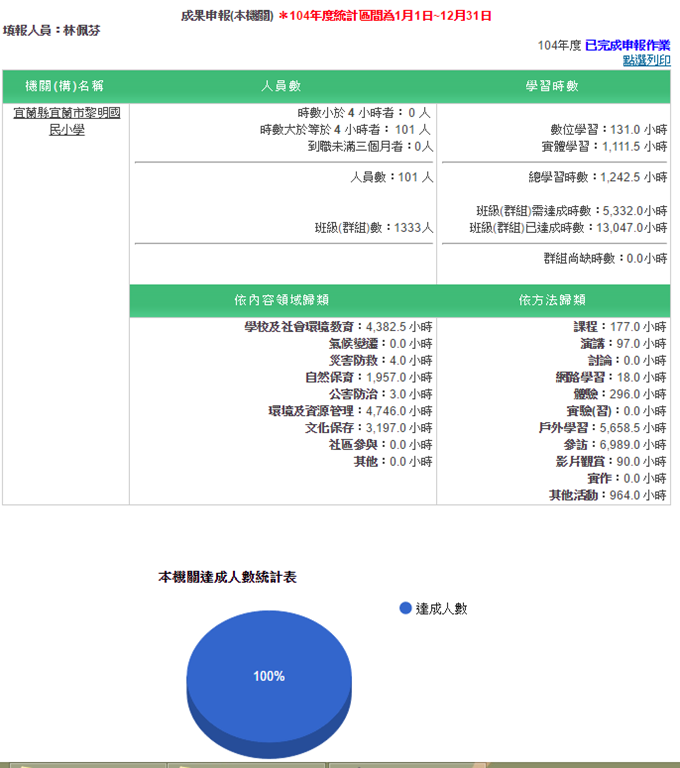Click 其他 0.0 小時 content row
Screen dimensions: 680x768
click(x=393, y=461)
